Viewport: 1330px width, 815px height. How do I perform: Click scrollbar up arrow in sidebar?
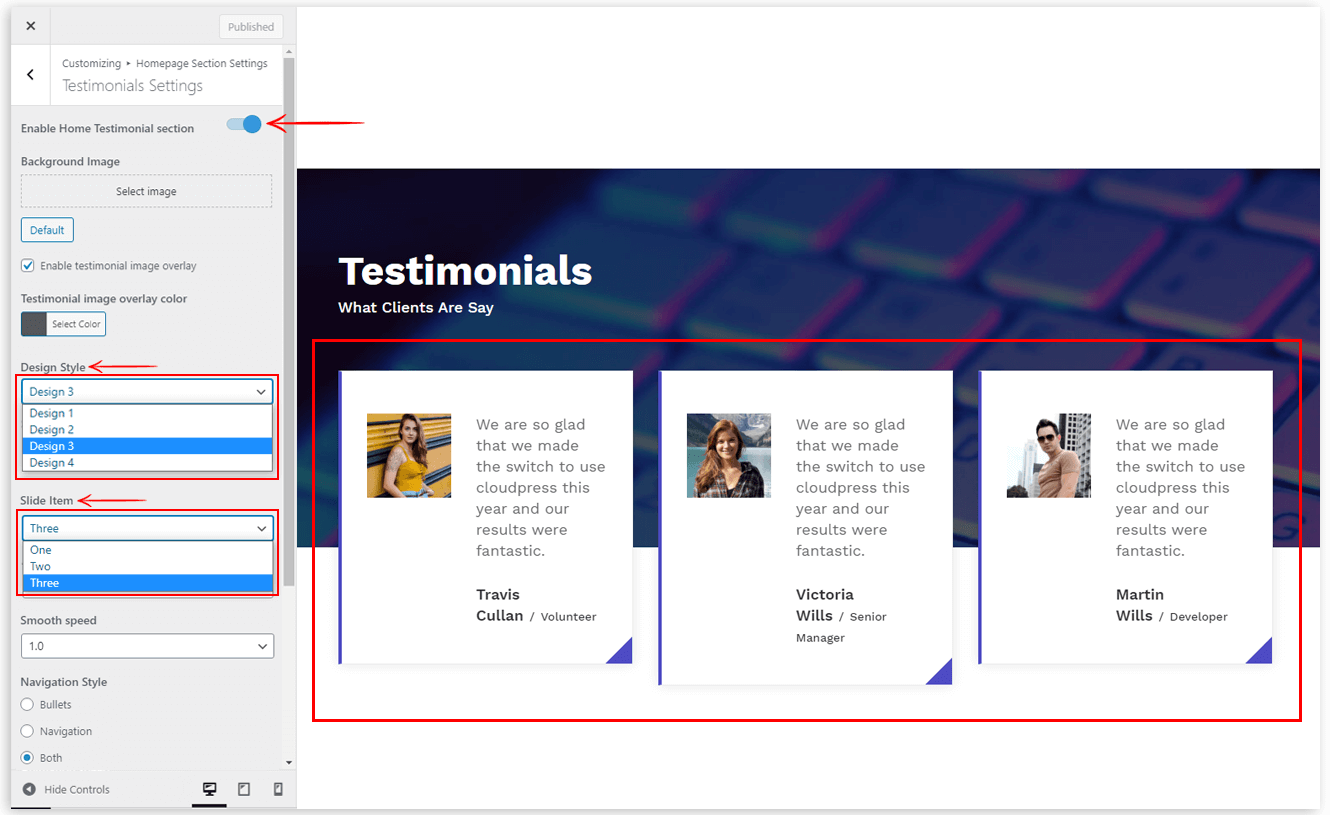coord(289,50)
